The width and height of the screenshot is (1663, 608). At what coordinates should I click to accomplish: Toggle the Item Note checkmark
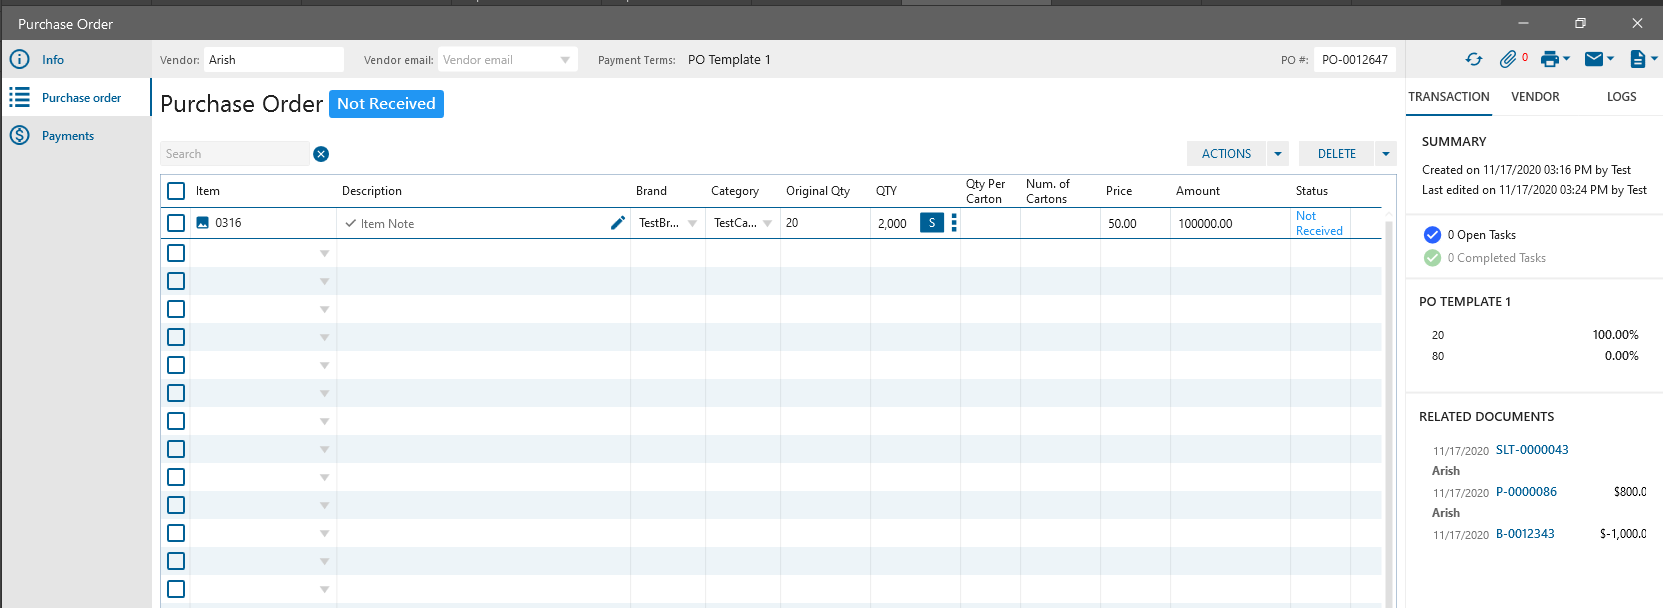tap(350, 224)
